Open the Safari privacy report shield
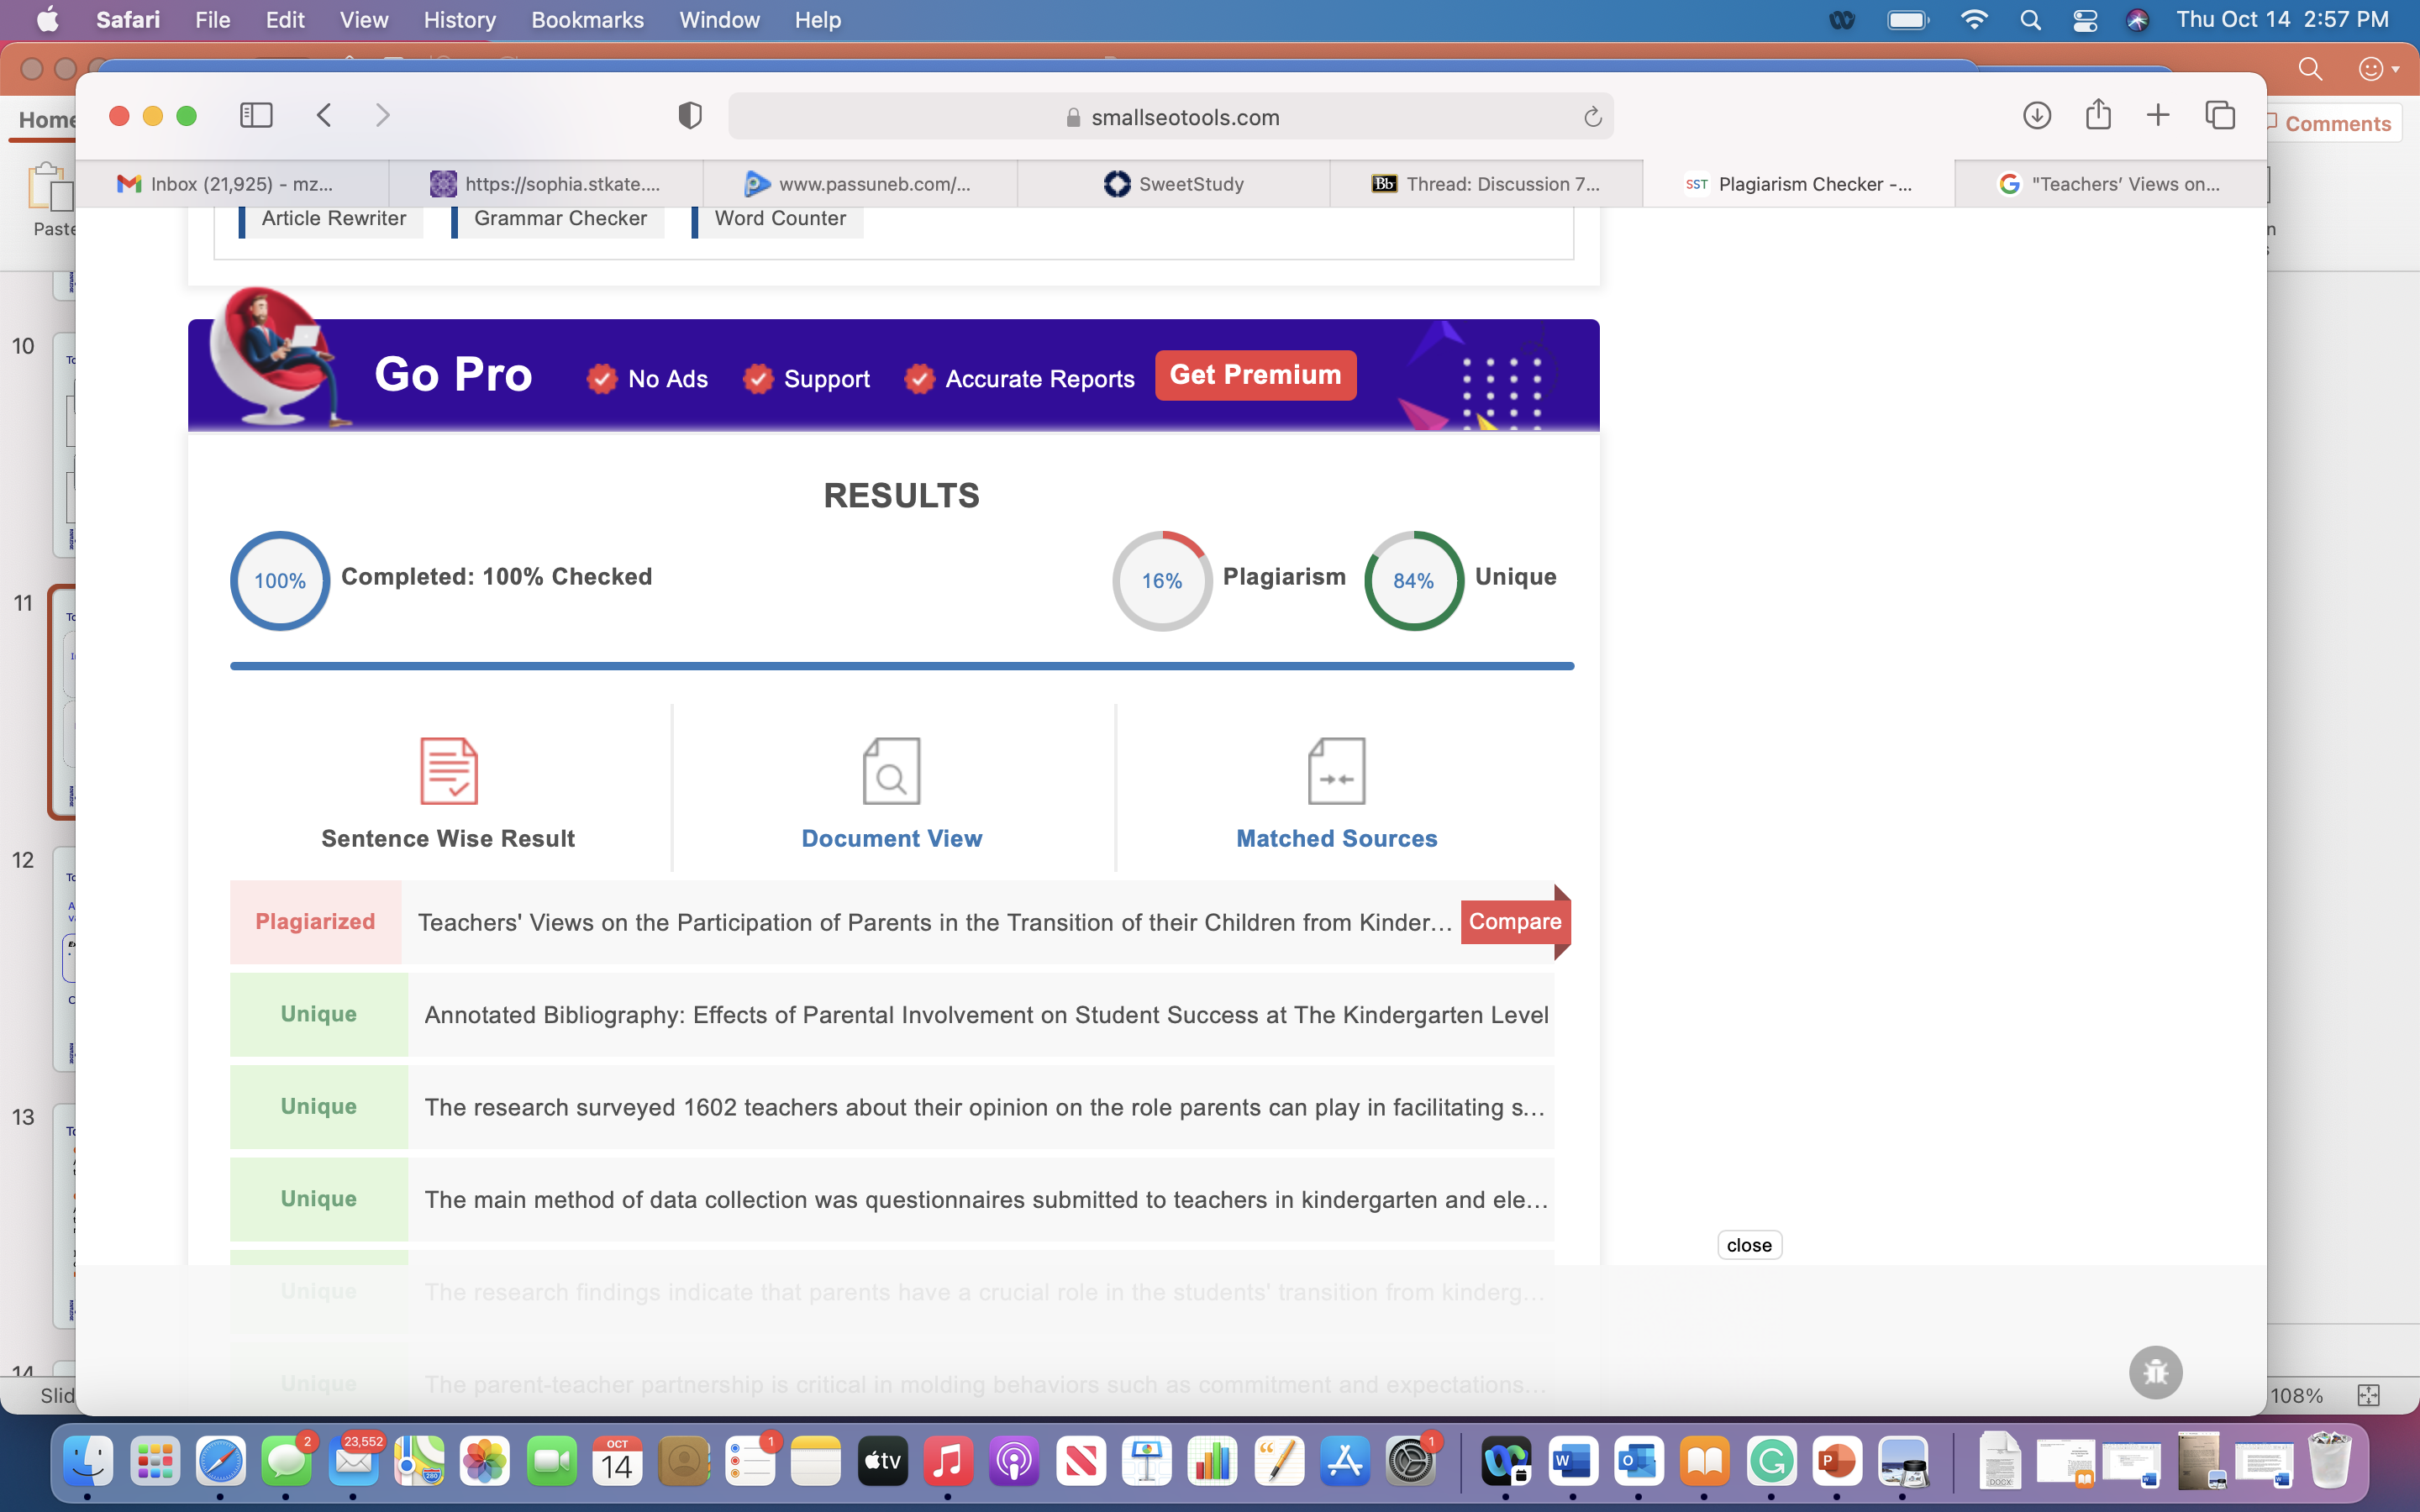The height and width of the screenshot is (1512, 2420). tap(690, 116)
